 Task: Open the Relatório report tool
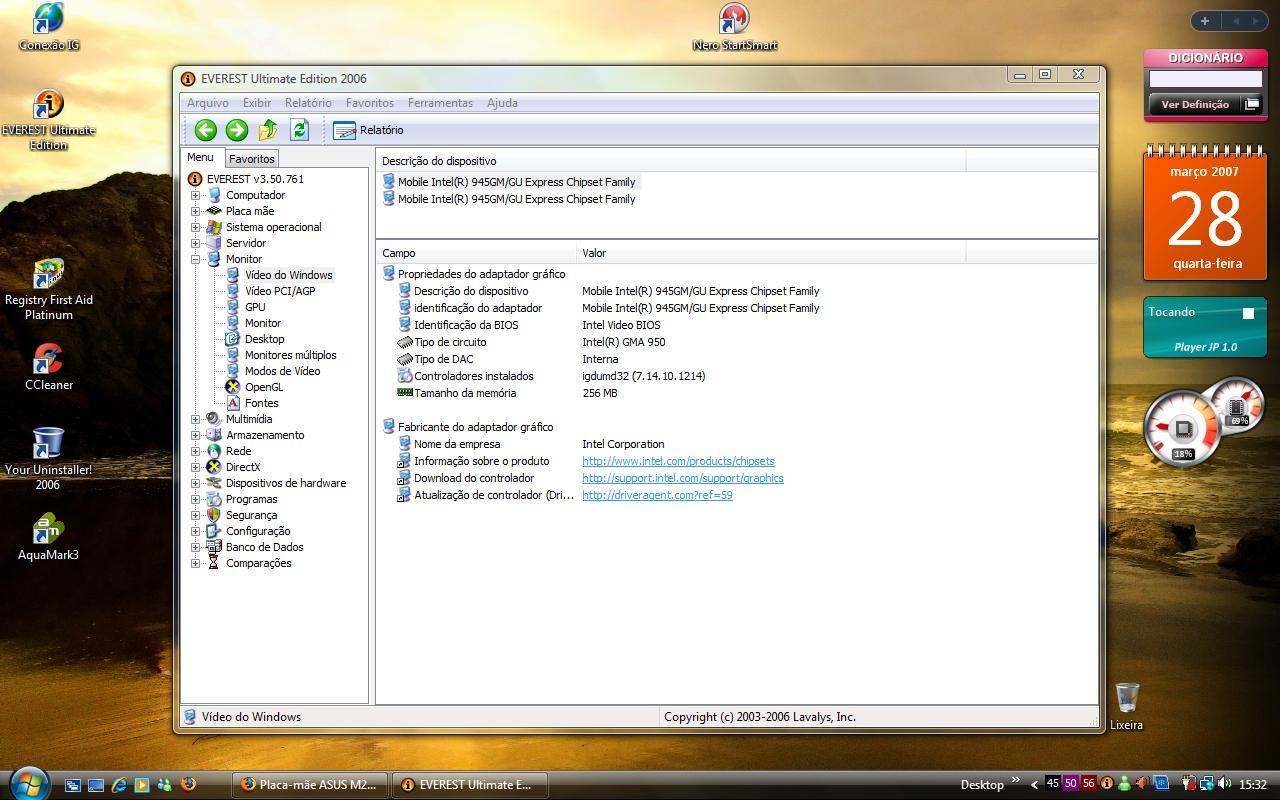pos(369,130)
